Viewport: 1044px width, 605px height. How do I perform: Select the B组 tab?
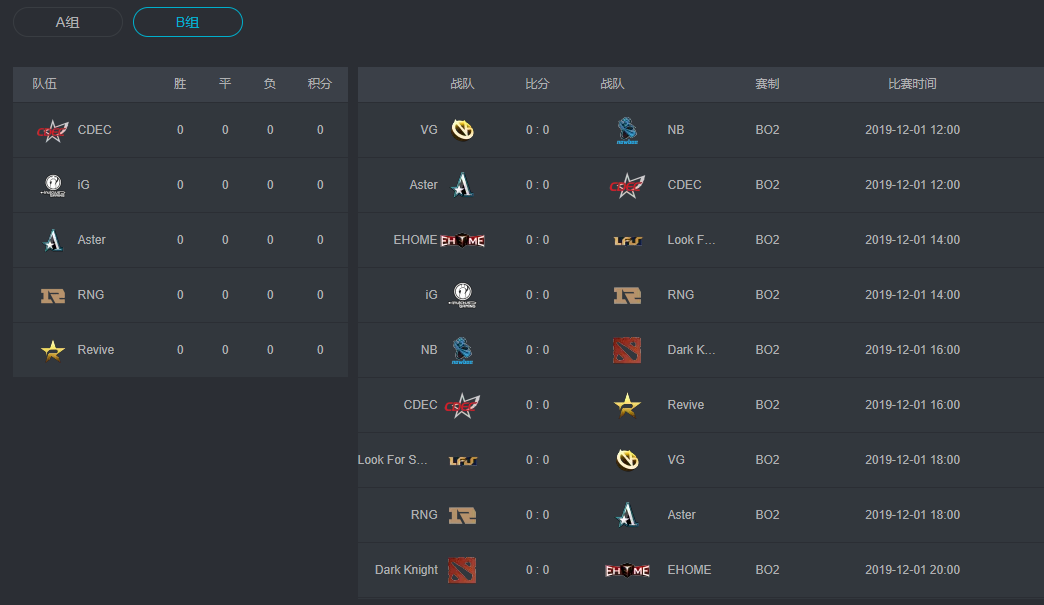click(187, 22)
